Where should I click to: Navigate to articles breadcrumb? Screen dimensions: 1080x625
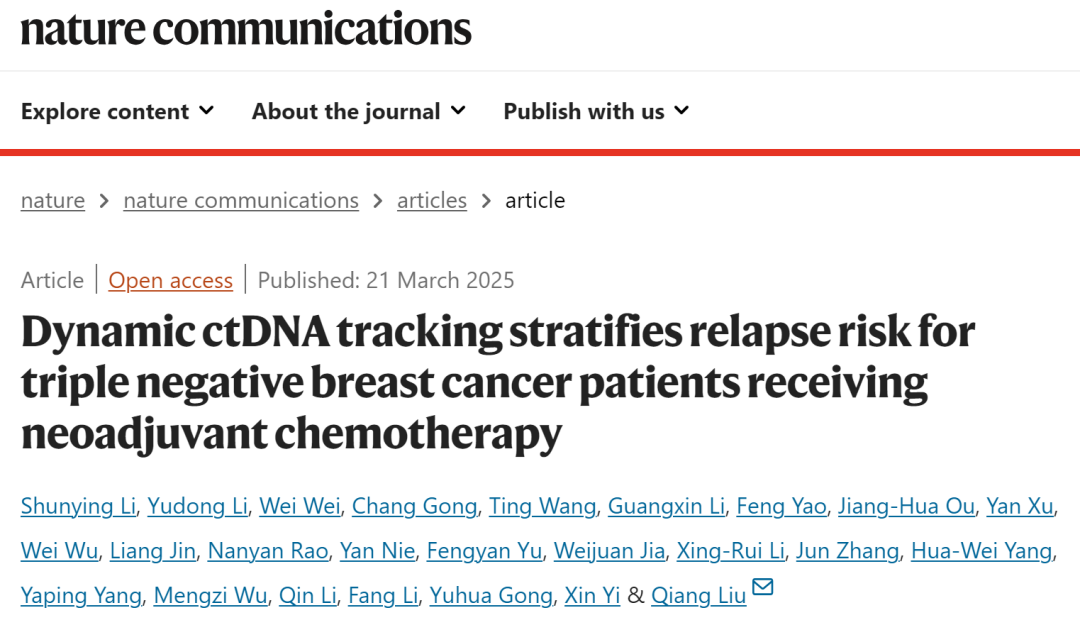click(x=432, y=200)
